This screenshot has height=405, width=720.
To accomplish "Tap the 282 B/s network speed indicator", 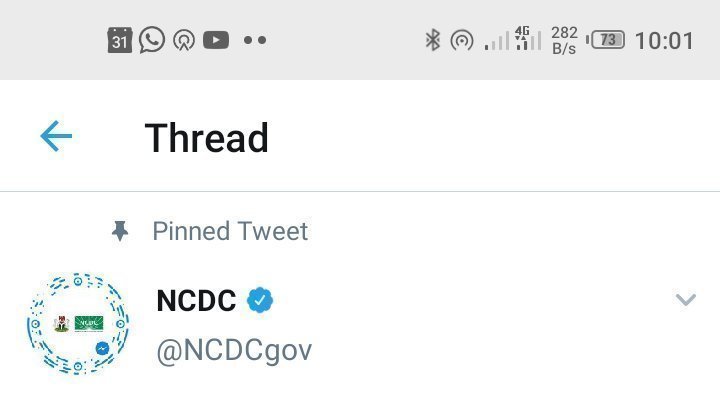I will pyautogui.click(x=564, y=41).
